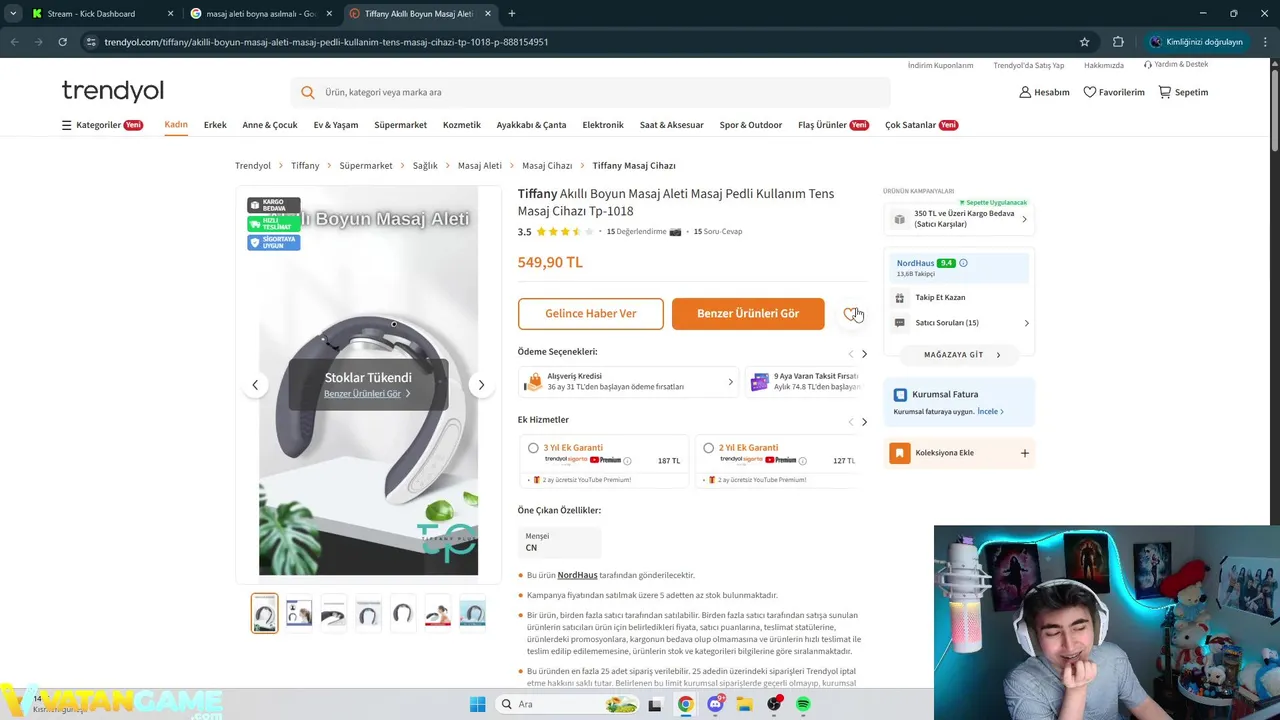Open Sepetim shopping cart icon

point(1165,92)
